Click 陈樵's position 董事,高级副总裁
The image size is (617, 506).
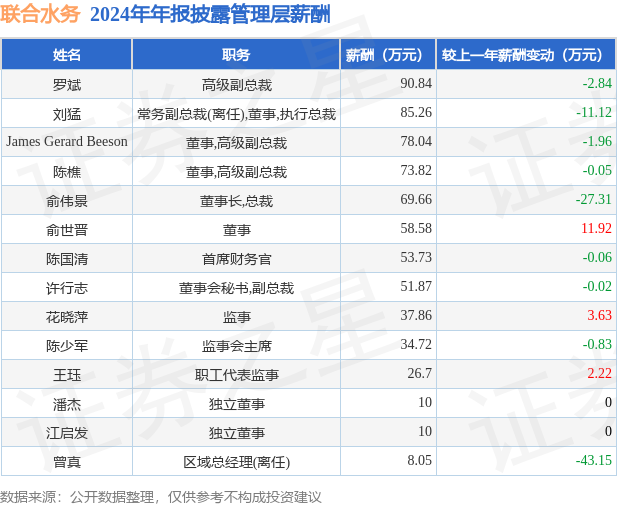[236, 172]
